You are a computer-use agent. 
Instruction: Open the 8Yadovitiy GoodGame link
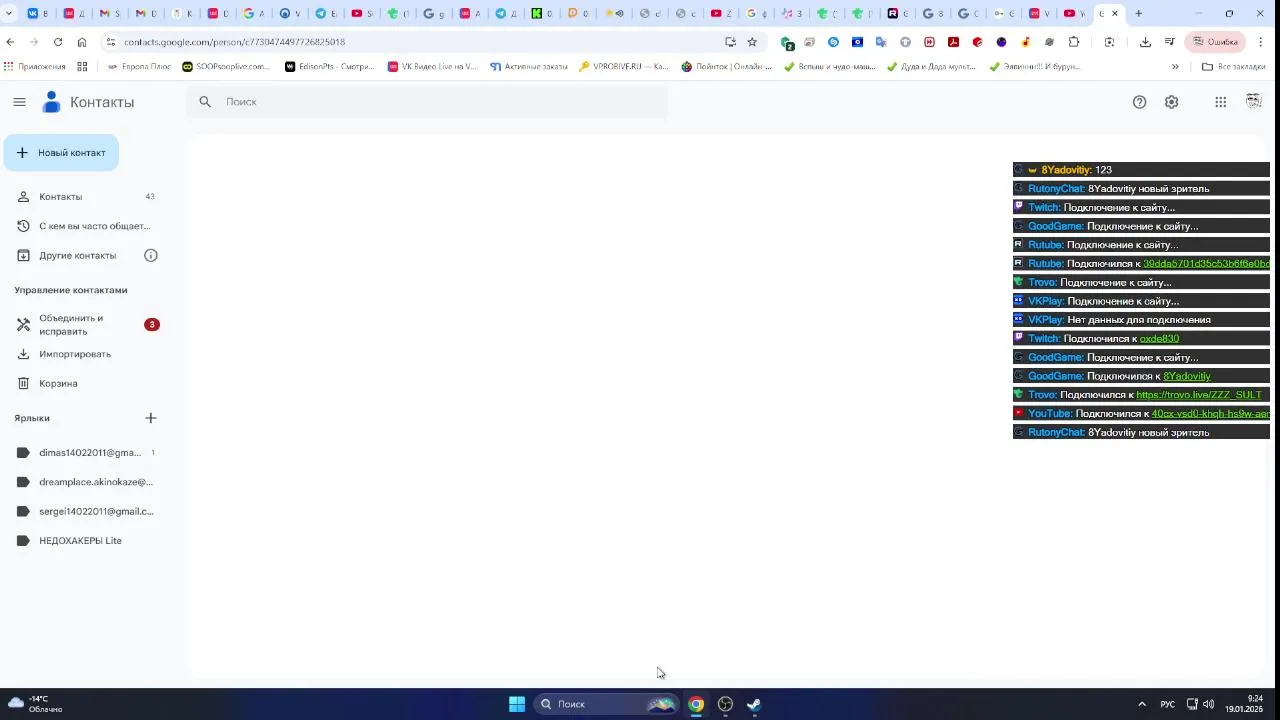point(1187,376)
